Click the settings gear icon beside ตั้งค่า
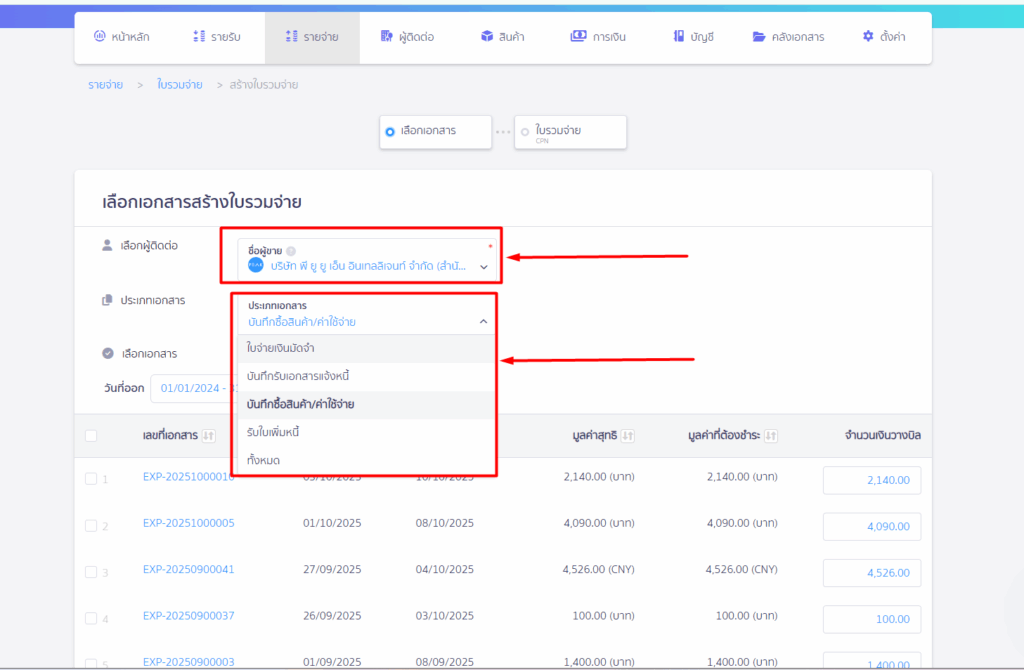Screen dimensions: 1024x670 (x=867, y=37)
